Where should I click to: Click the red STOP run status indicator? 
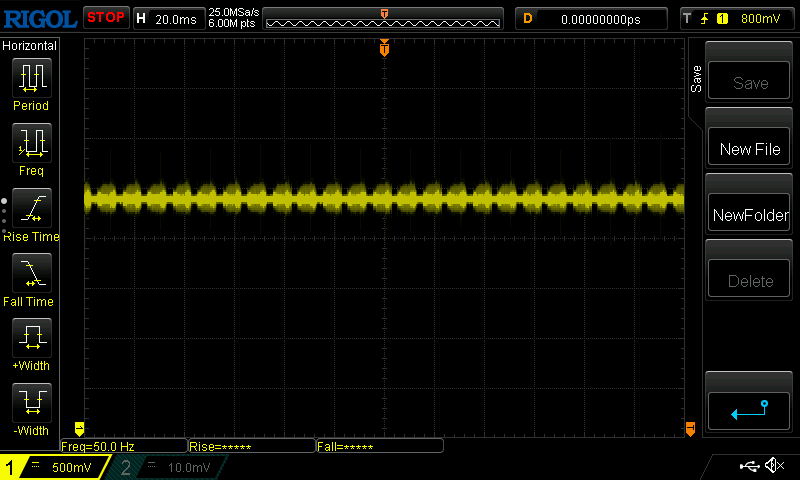point(106,17)
